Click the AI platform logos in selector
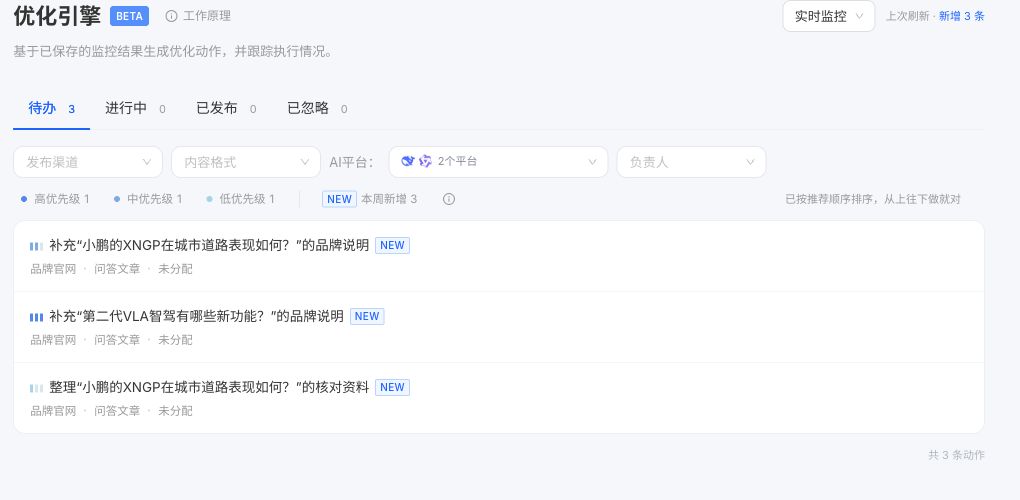 click(x=416, y=161)
